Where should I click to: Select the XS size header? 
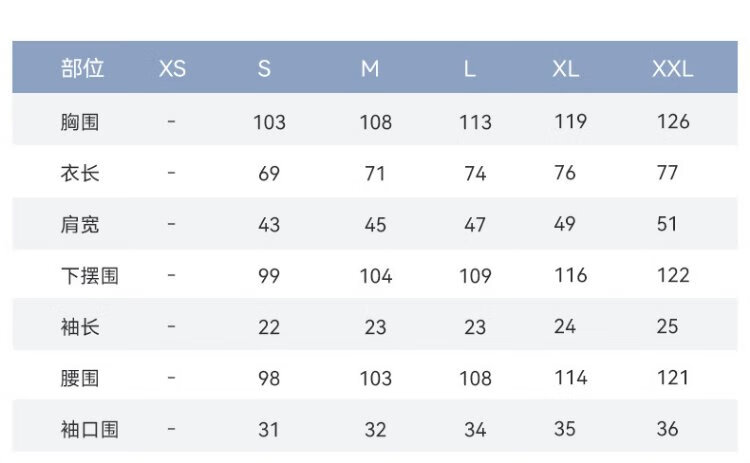pyautogui.click(x=172, y=69)
